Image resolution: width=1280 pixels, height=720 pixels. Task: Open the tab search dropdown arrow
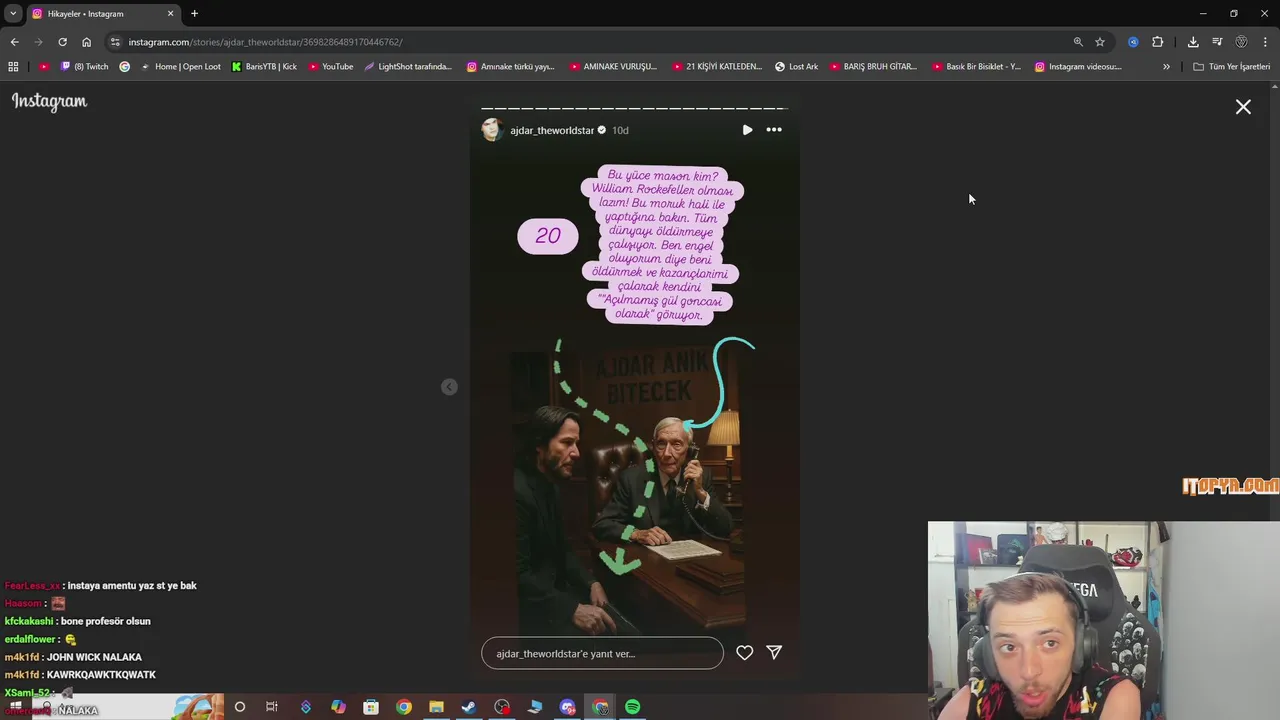tap(13, 13)
